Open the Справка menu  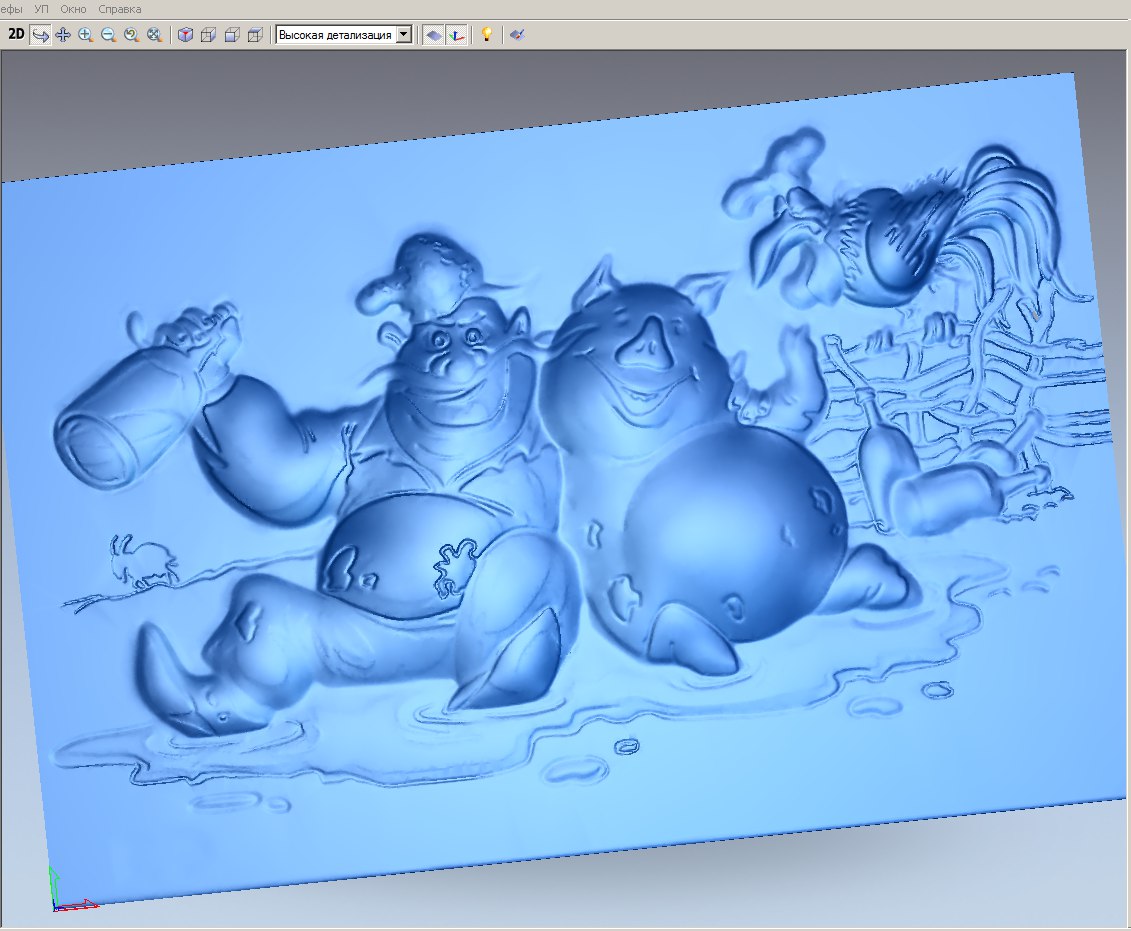tap(120, 9)
